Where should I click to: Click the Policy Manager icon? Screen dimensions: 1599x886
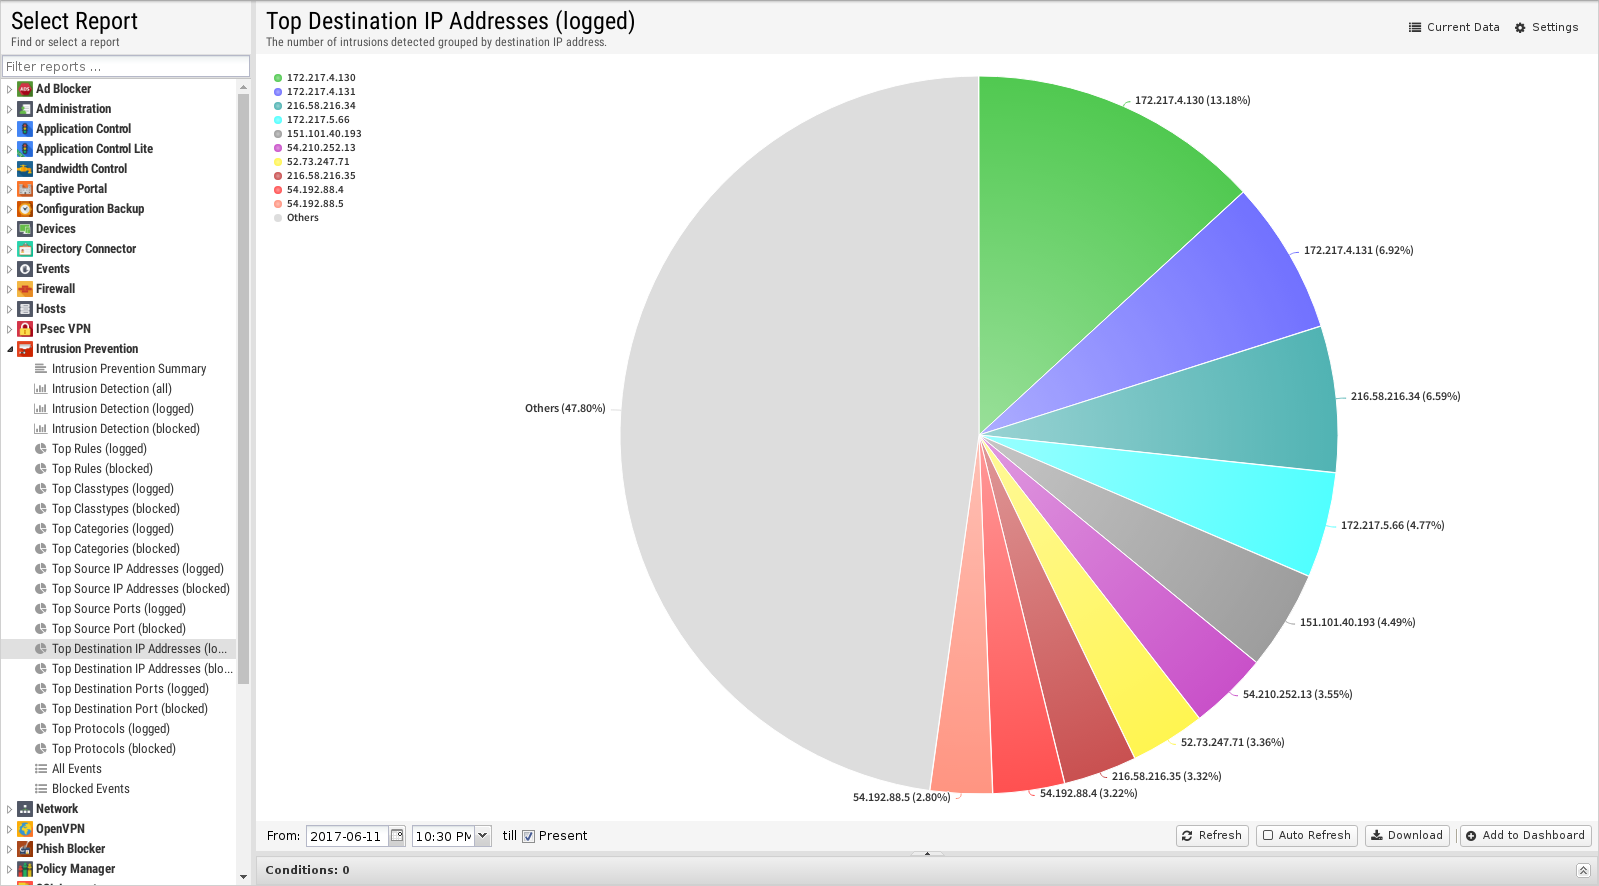25,869
